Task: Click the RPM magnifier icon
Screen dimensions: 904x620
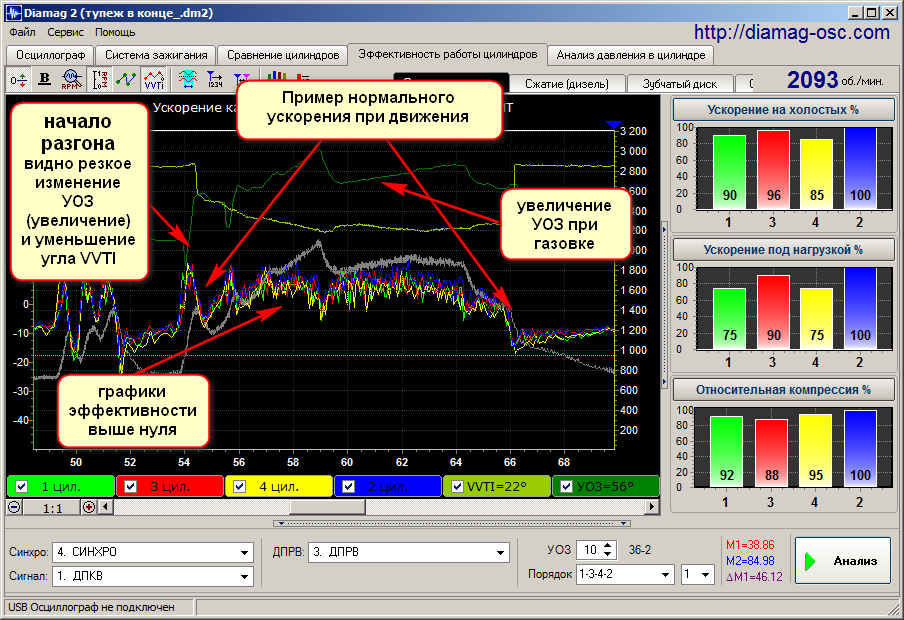Action: pyautogui.click(x=71, y=80)
